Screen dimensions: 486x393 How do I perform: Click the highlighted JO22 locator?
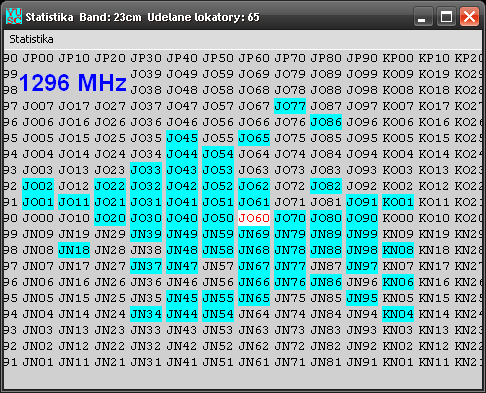coord(110,186)
